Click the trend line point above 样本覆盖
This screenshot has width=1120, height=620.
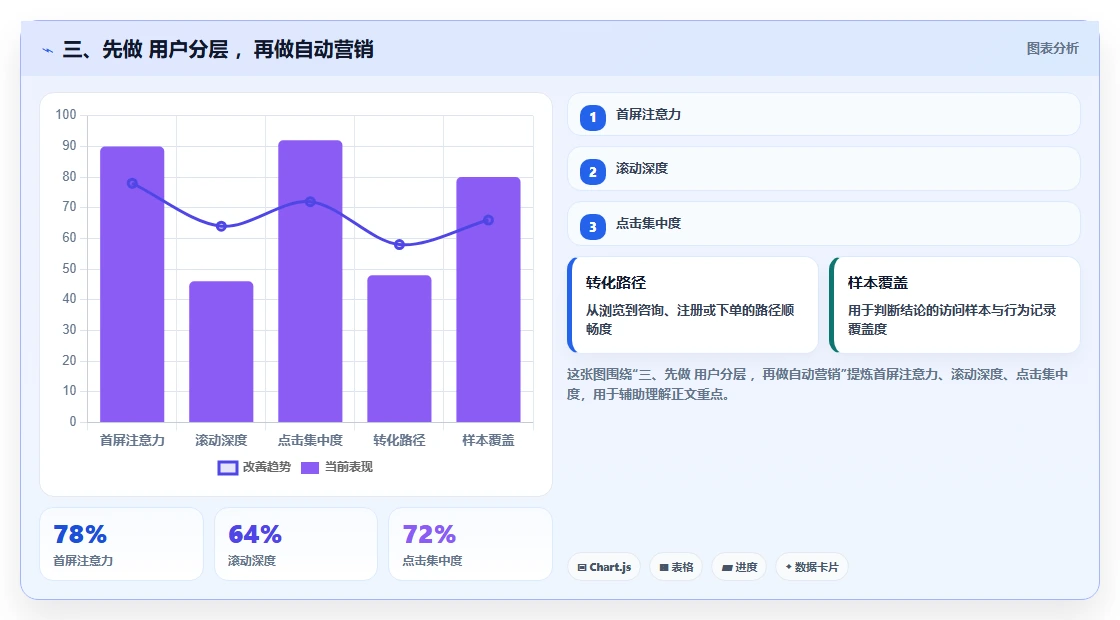click(x=489, y=220)
